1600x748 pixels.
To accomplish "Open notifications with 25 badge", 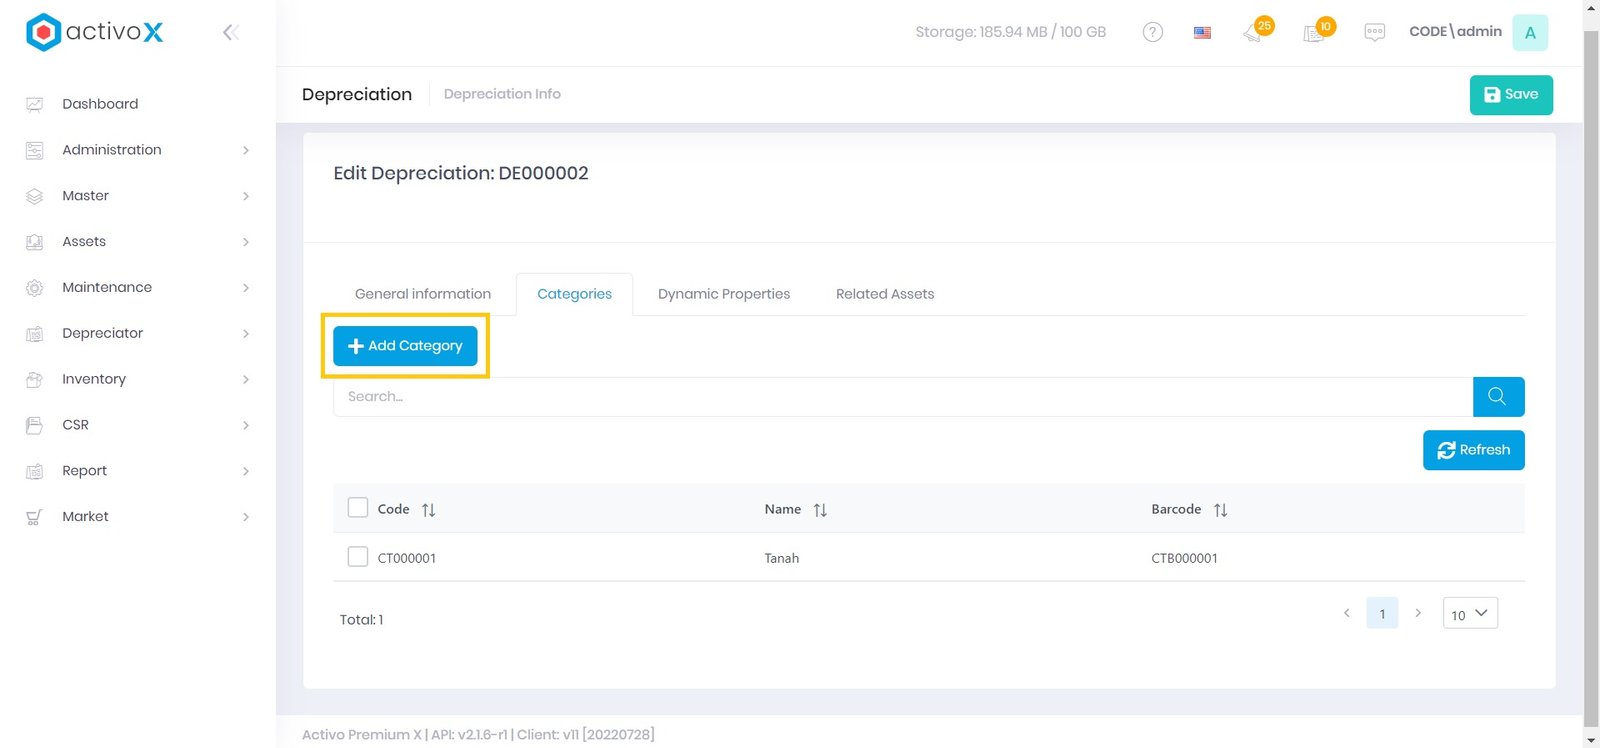I will pos(1254,33).
